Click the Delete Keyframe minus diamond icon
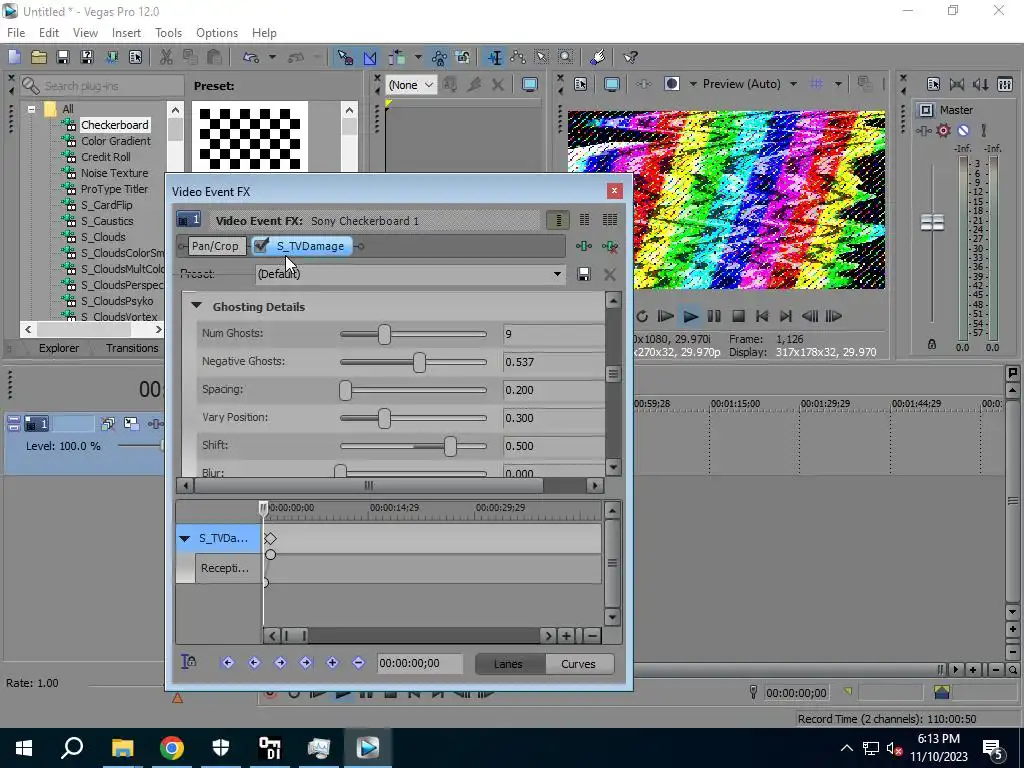The width and height of the screenshot is (1024, 768). (358, 663)
